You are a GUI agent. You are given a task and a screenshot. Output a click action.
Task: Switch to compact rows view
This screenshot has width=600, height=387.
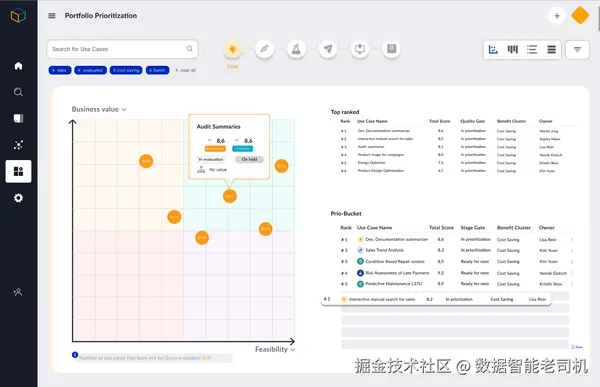click(551, 49)
